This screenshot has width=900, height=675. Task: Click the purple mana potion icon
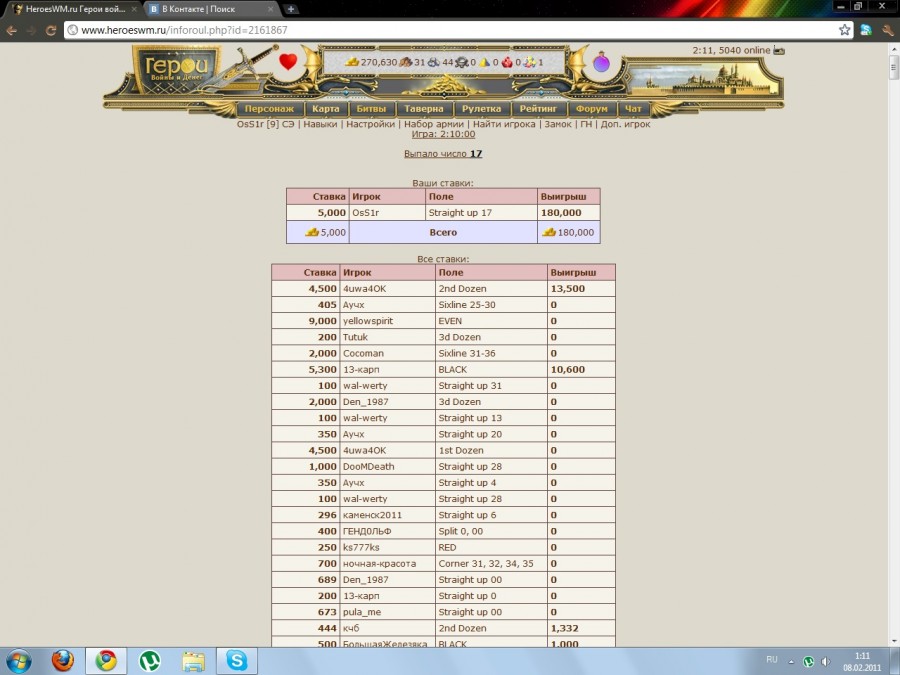pos(601,62)
